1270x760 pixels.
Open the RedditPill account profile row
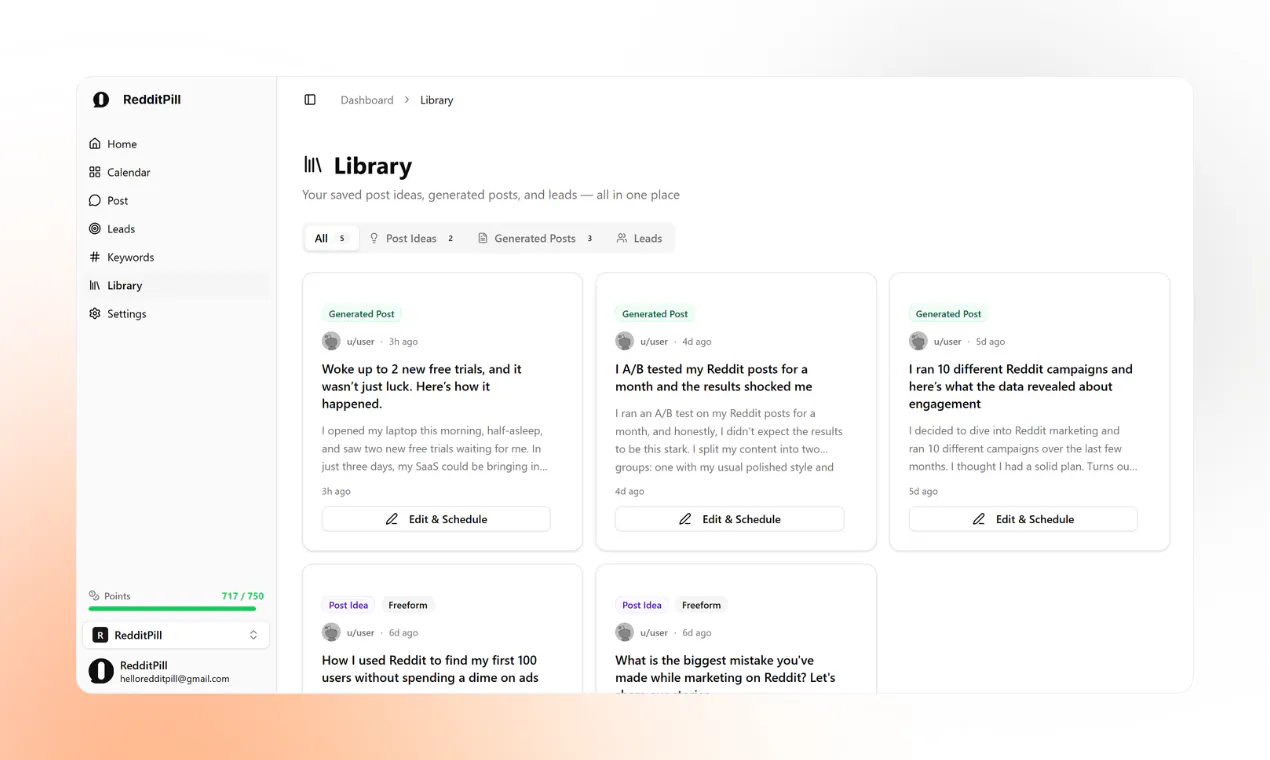pyautogui.click(x=176, y=671)
